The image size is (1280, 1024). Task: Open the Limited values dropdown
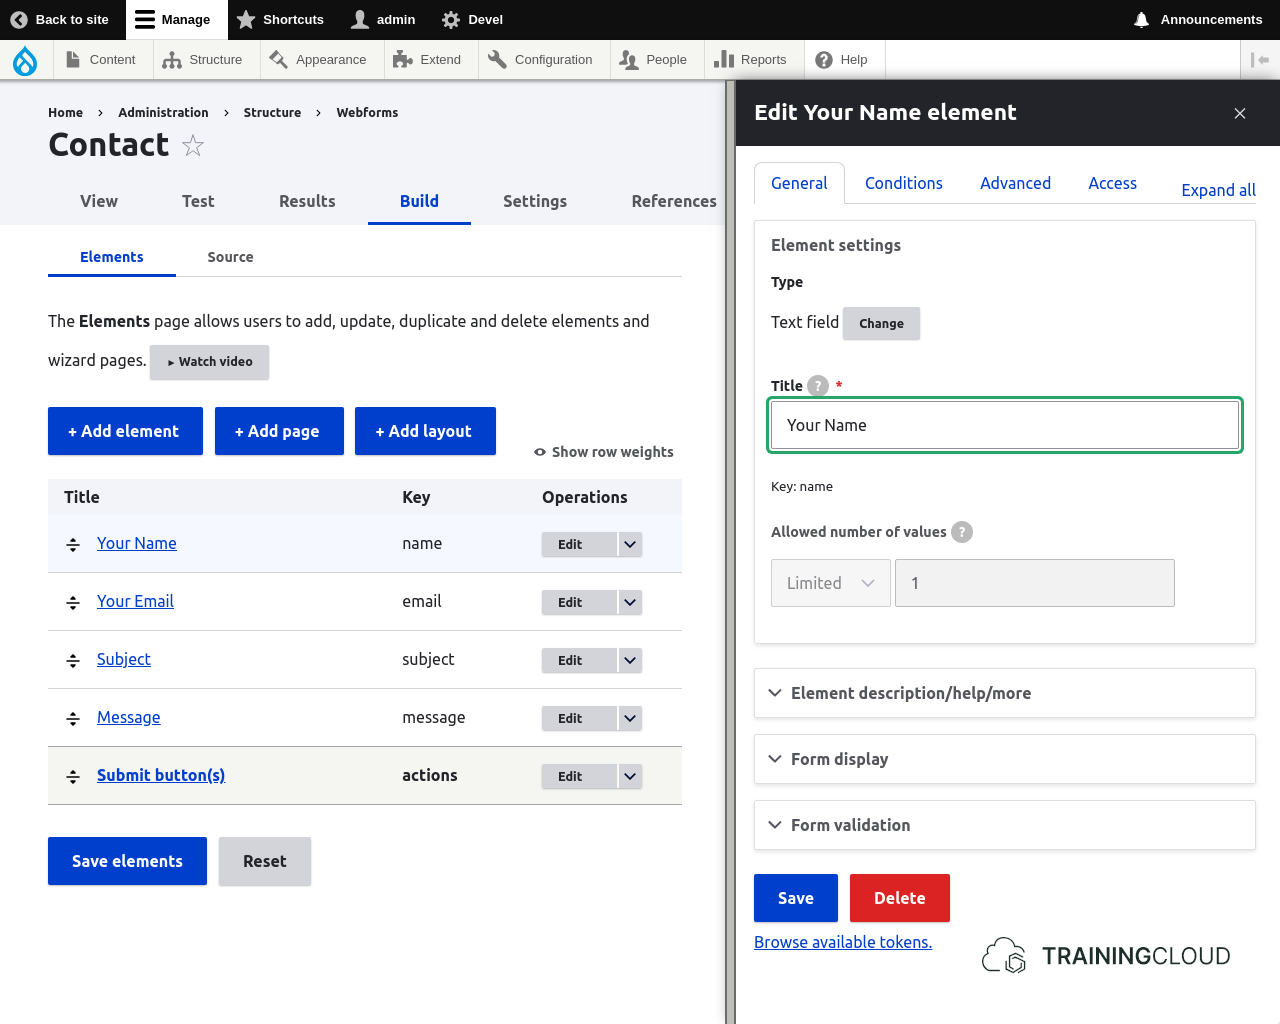(830, 583)
